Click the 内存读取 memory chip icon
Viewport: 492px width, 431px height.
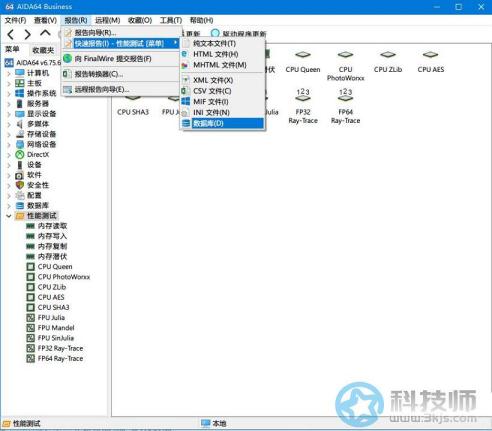(30, 226)
